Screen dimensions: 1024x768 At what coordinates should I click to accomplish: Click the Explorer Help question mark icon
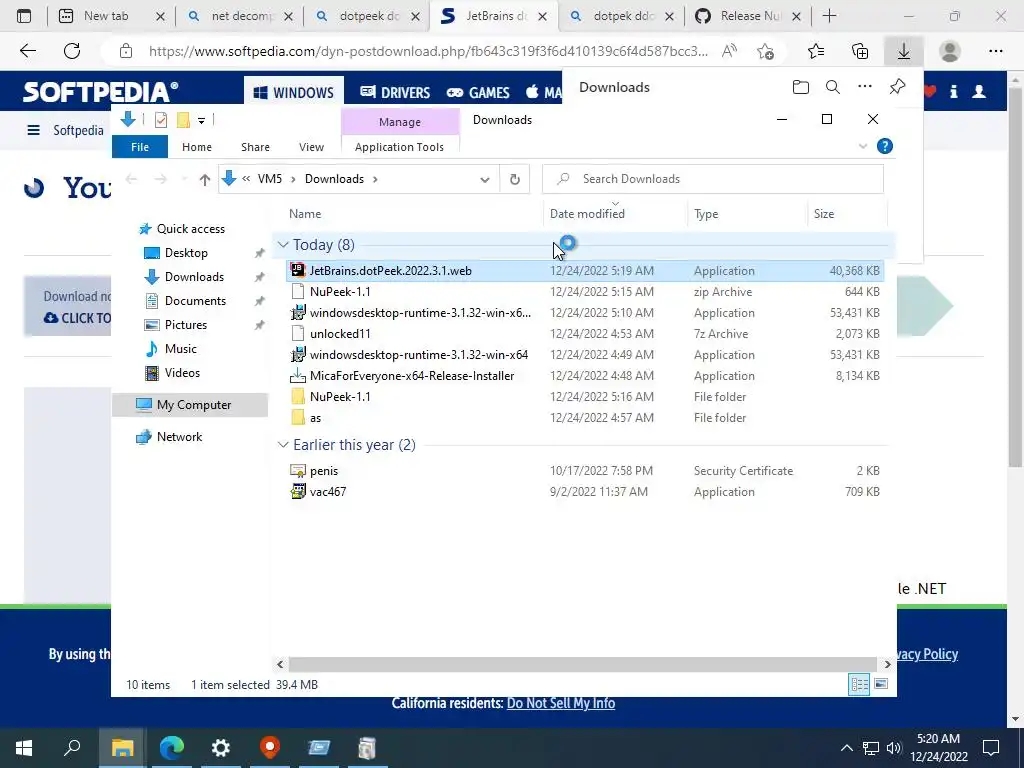pos(885,146)
